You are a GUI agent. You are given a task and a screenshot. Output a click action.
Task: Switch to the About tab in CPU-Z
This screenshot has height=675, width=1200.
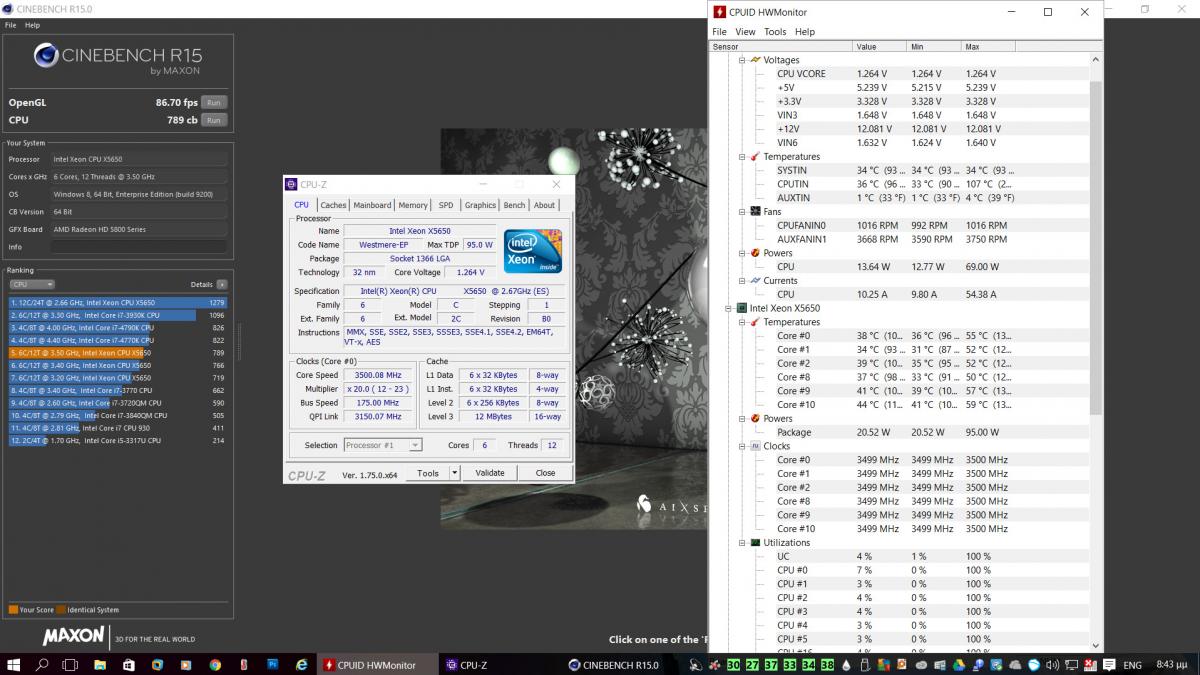click(544, 205)
